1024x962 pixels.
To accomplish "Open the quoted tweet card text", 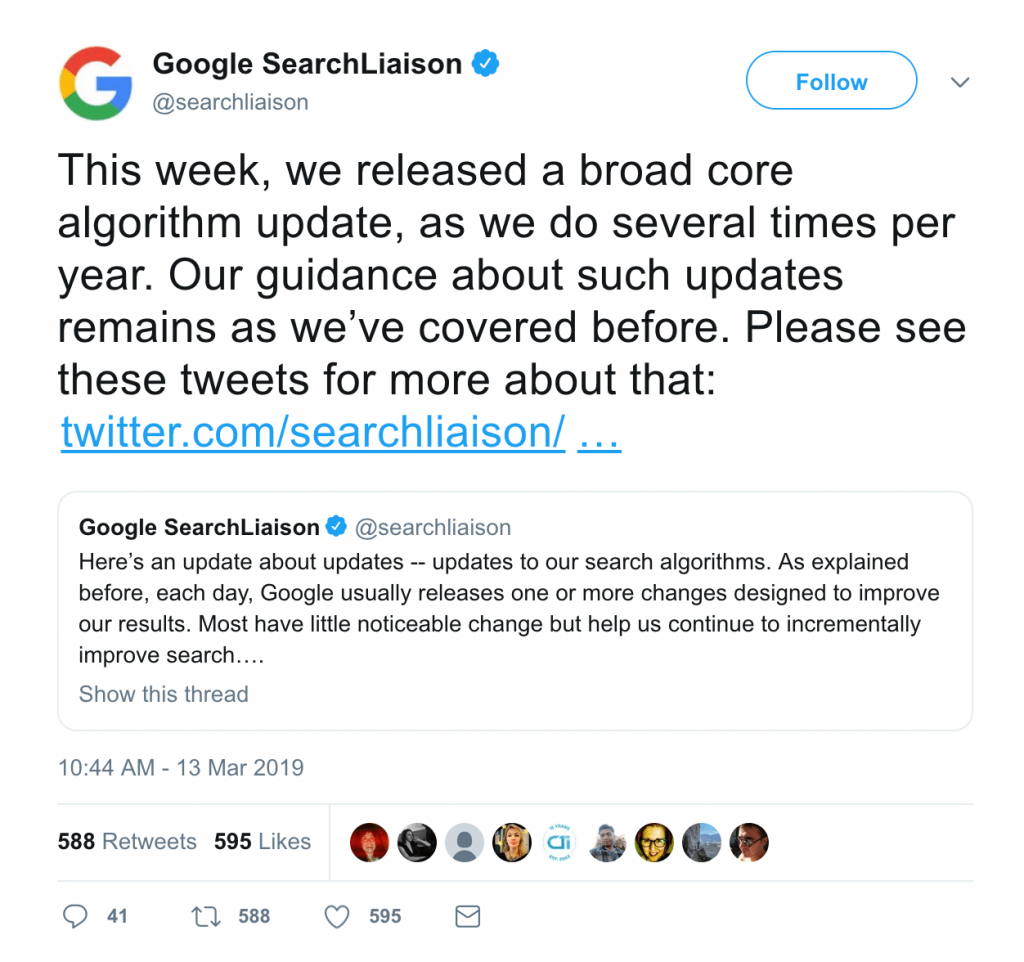I will pyautogui.click(x=509, y=608).
